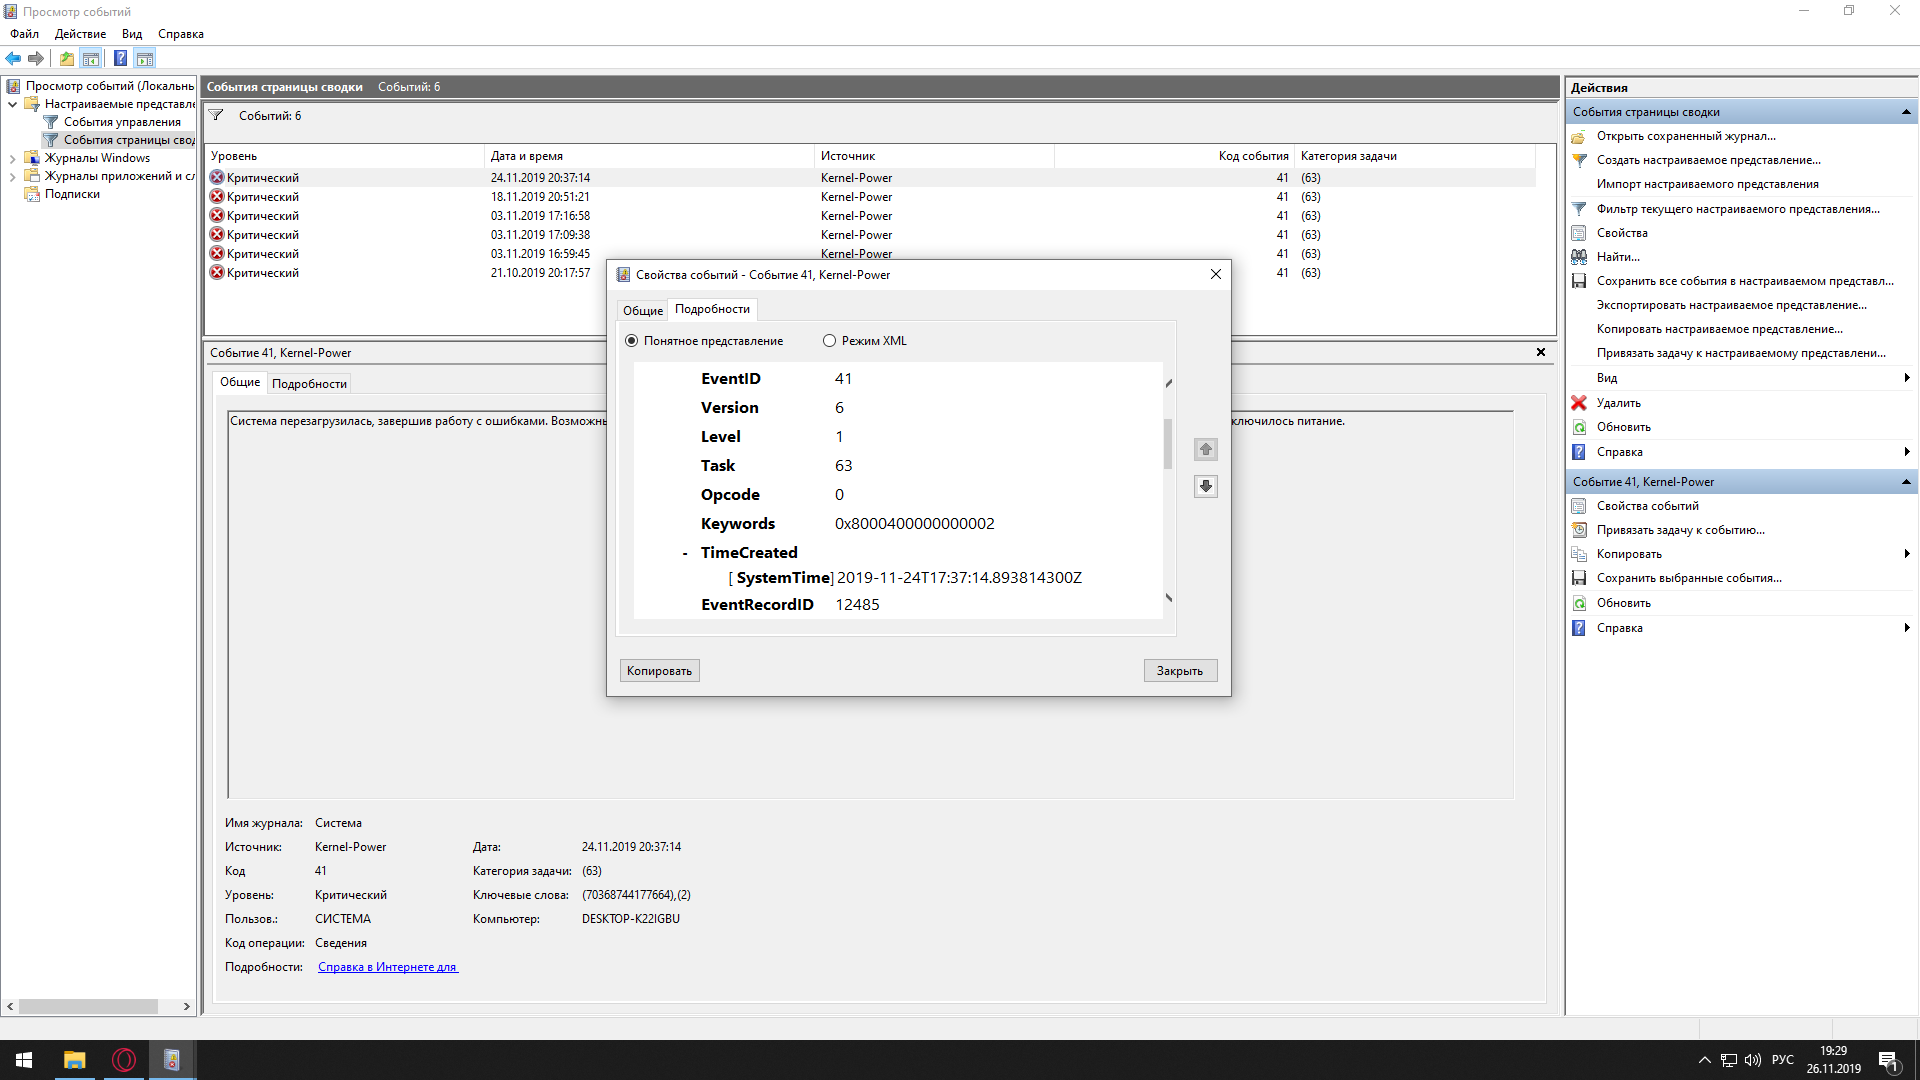Collapse the TimeCreated node
Image resolution: width=1920 pixels, height=1080 pixels.
coord(685,554)
